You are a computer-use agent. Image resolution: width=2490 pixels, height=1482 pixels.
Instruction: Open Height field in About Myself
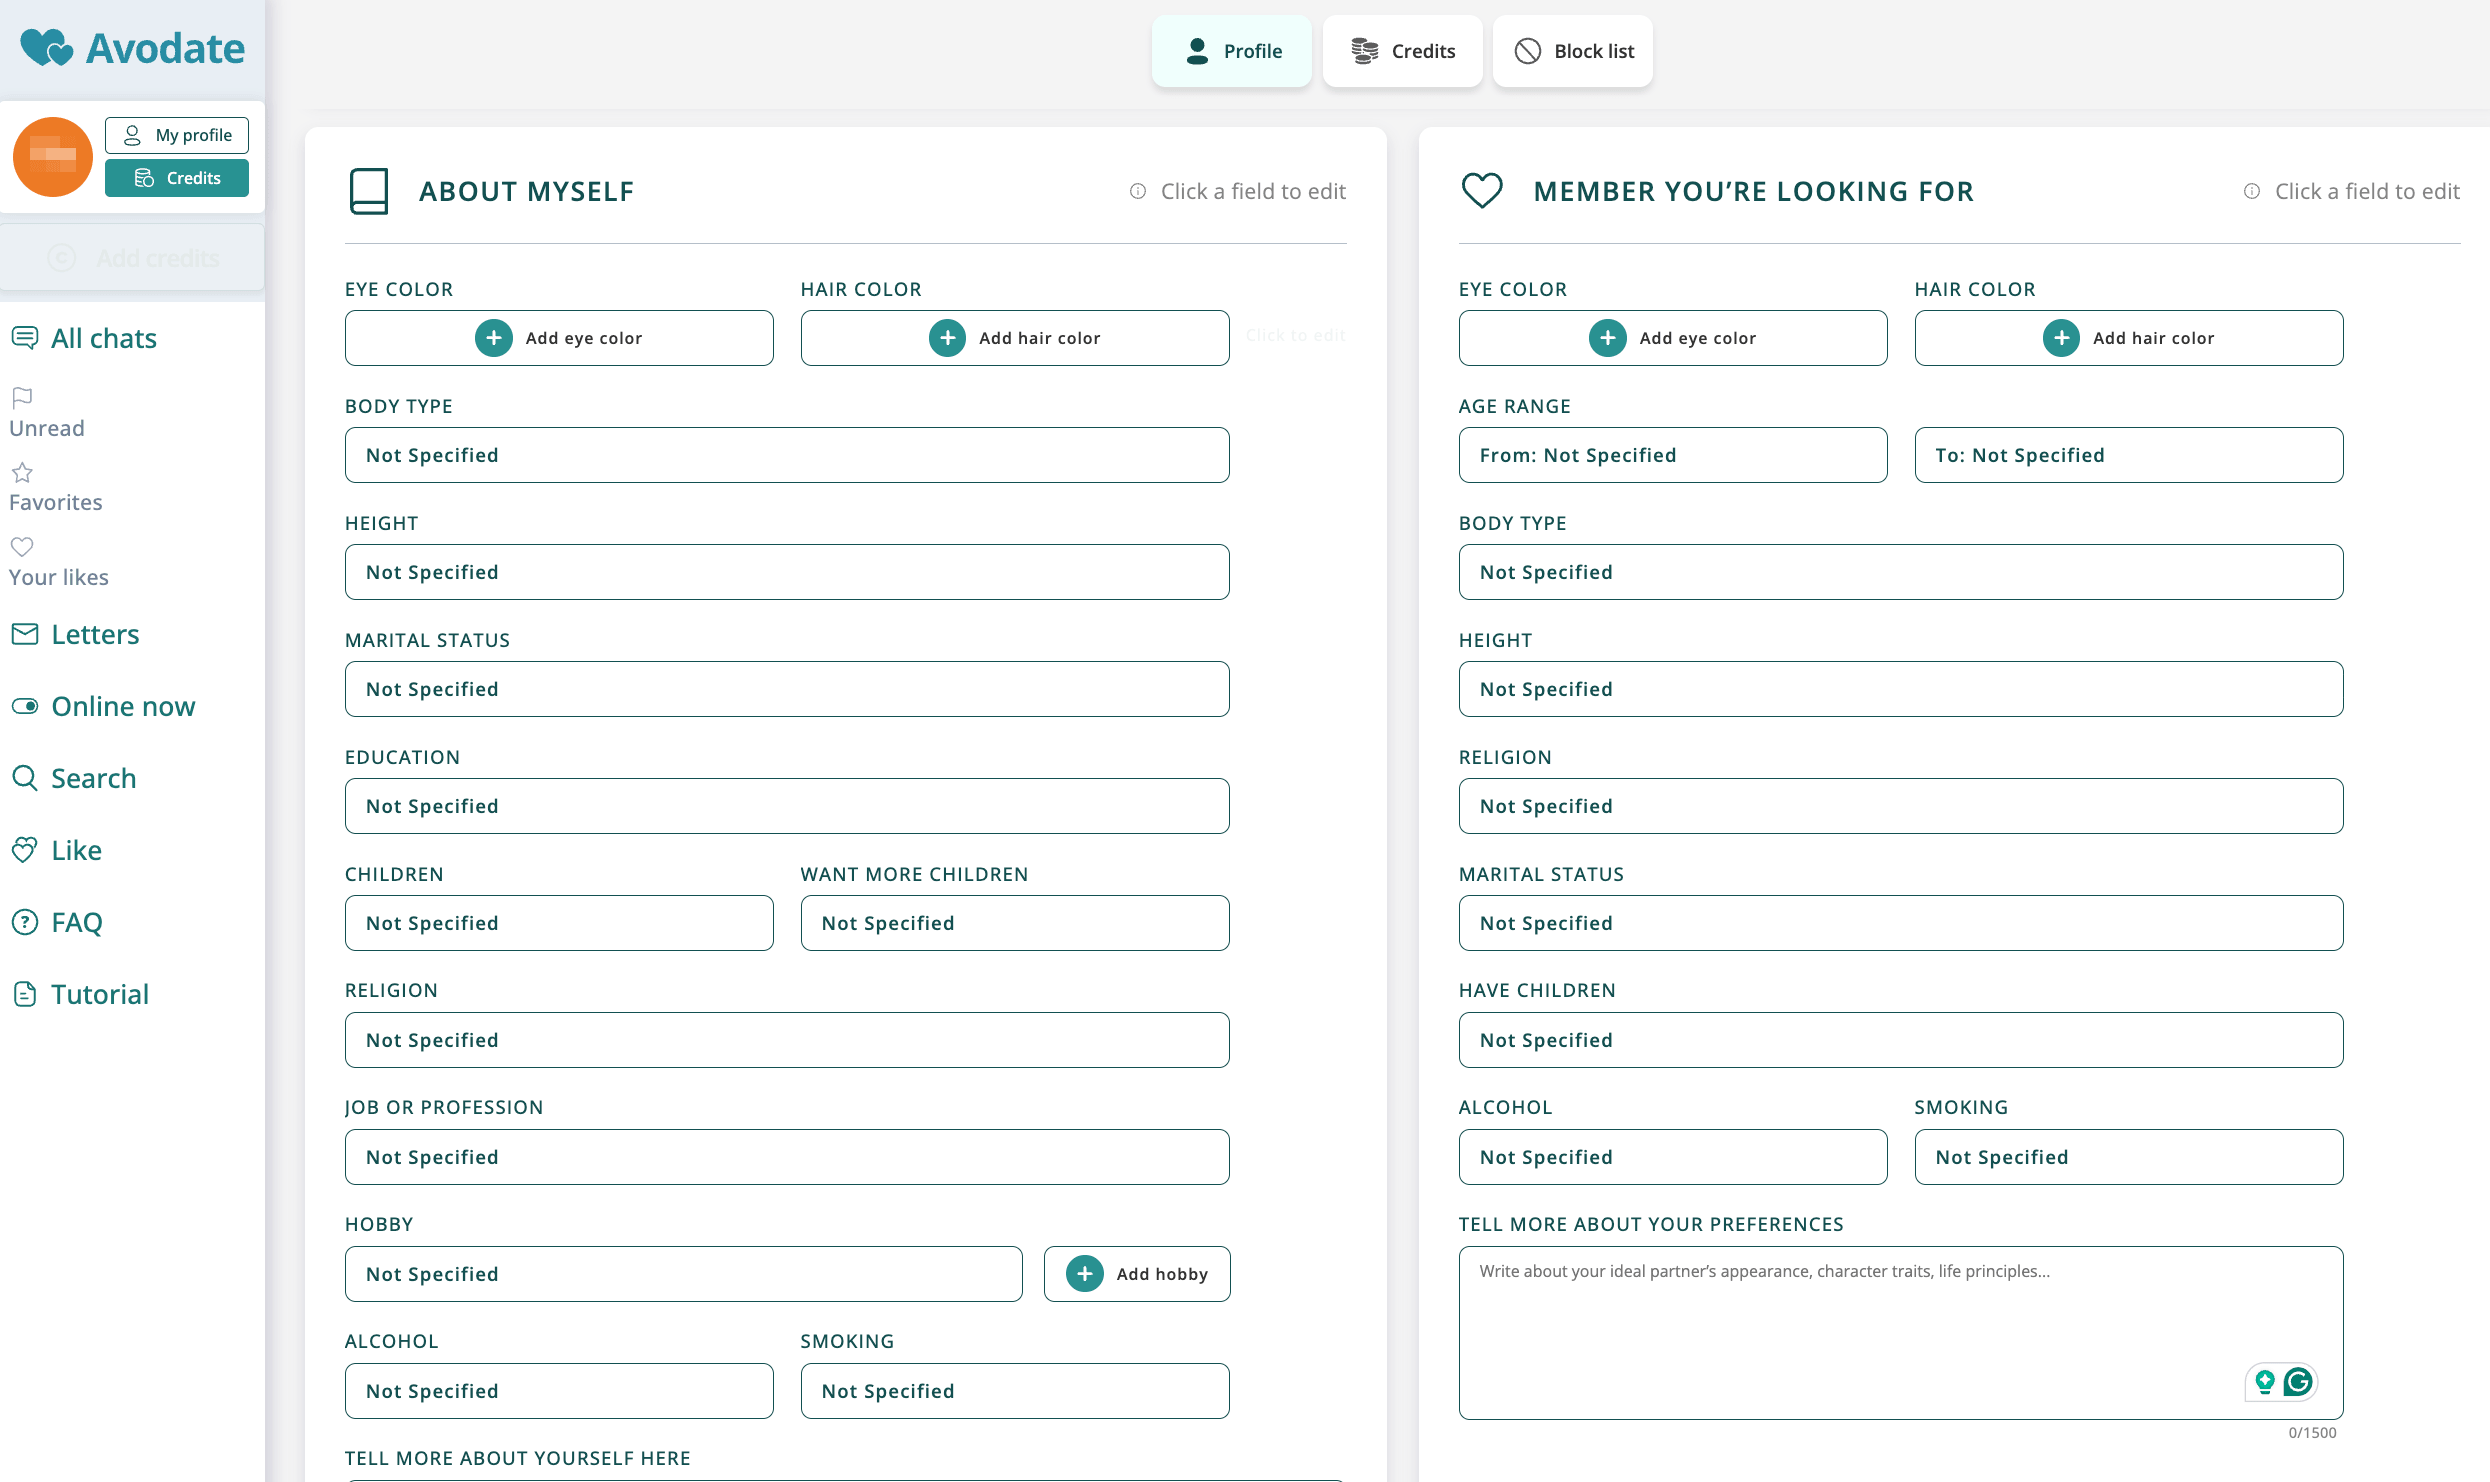[787, 572]
